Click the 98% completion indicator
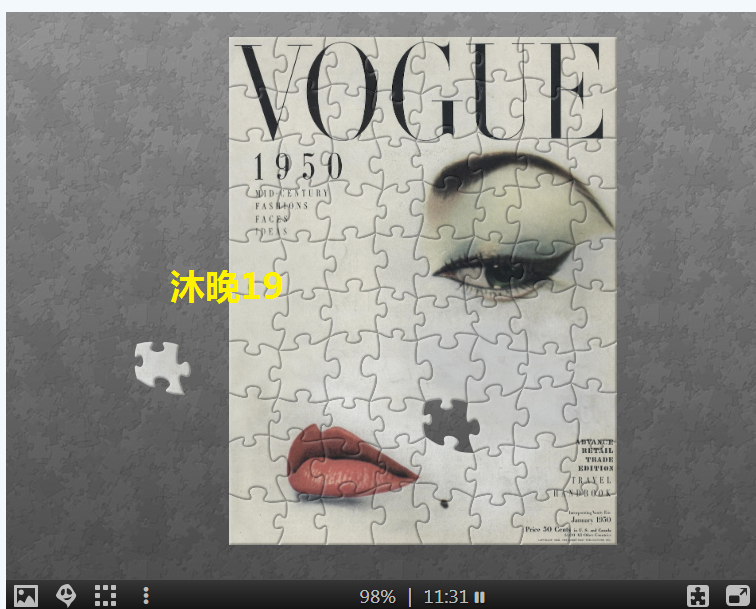This screenshot has height=609, width=756. (x=377, y=597)
